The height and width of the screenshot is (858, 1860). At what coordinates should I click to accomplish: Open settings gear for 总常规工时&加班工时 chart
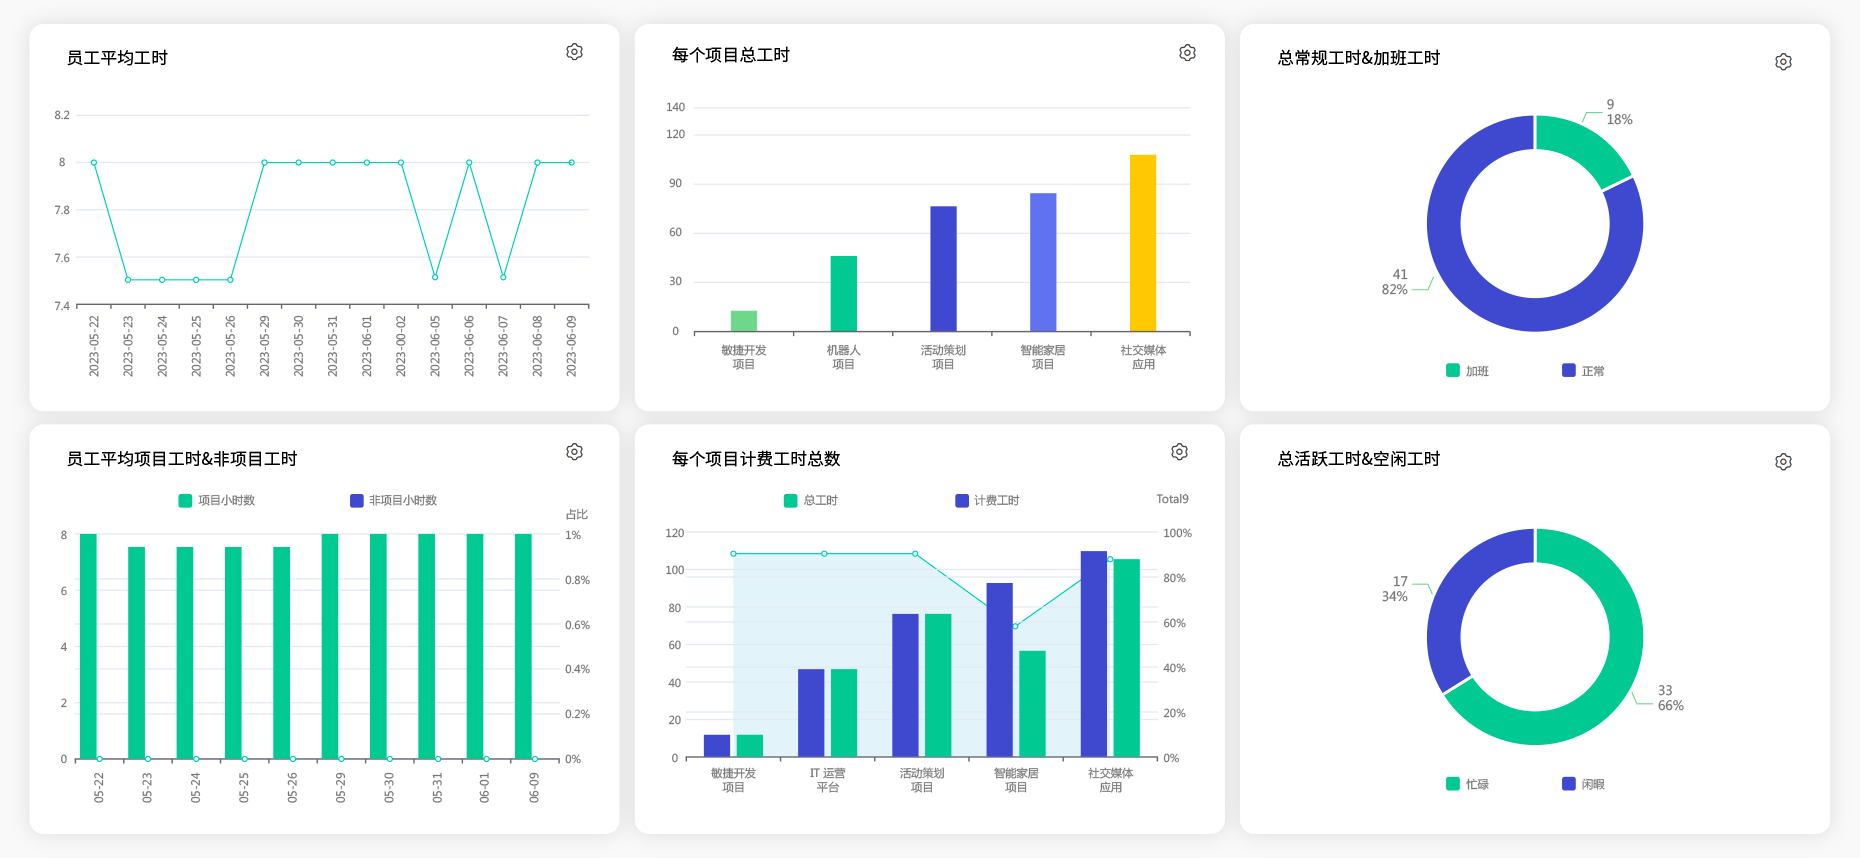(1783, 62)
